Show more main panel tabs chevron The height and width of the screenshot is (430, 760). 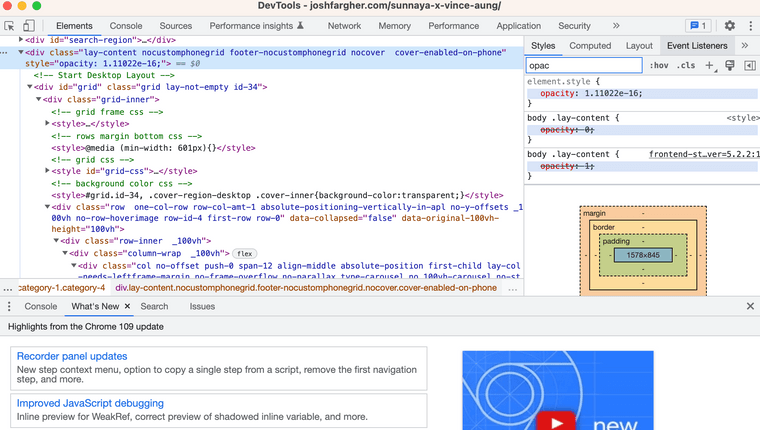616,26
